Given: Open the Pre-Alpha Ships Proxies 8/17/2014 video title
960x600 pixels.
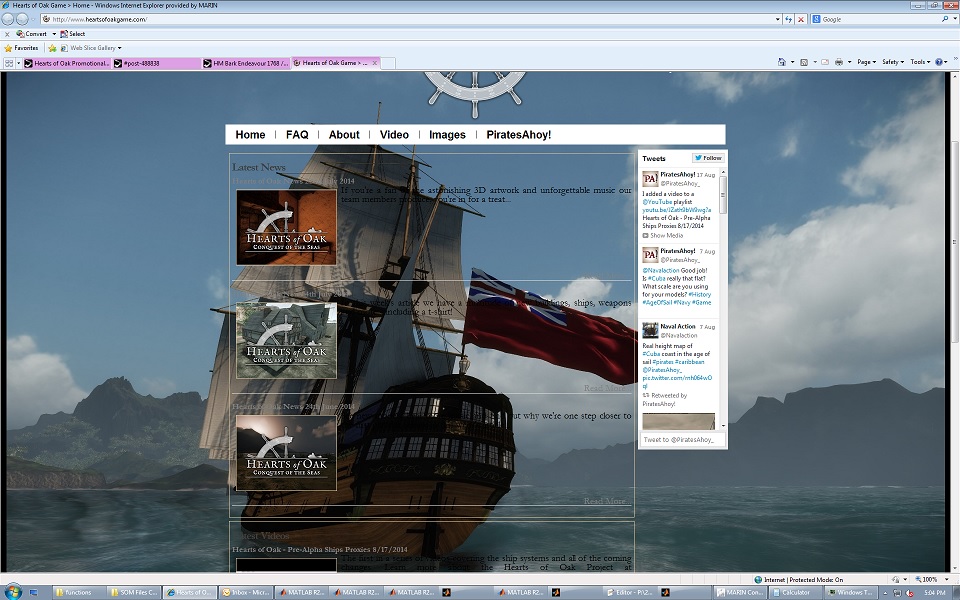Looking at the screenshot, I should point(320,549).
